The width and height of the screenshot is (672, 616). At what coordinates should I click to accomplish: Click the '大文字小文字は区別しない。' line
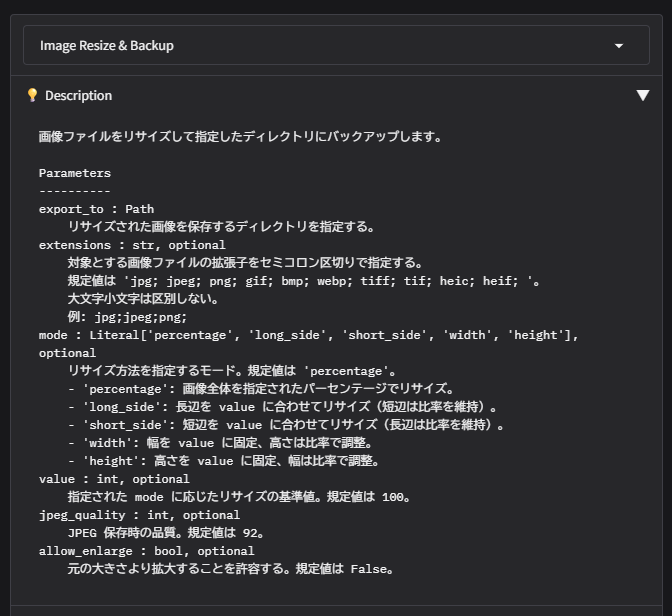tap(143, 299)
